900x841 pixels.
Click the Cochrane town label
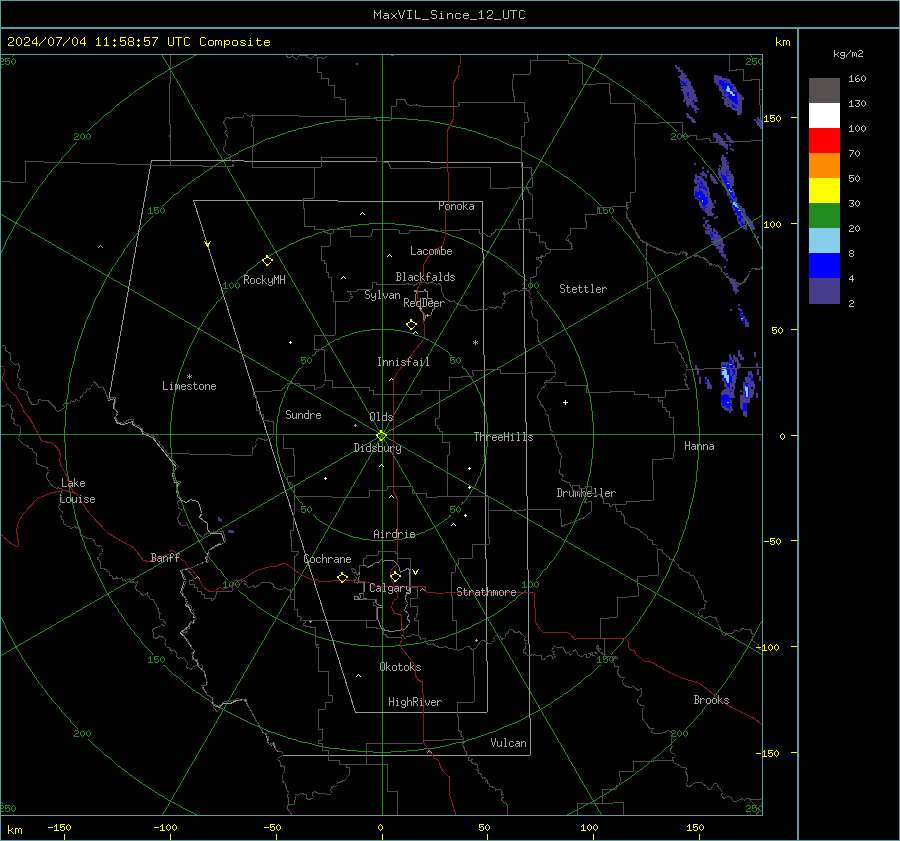(x=327, y=559)
